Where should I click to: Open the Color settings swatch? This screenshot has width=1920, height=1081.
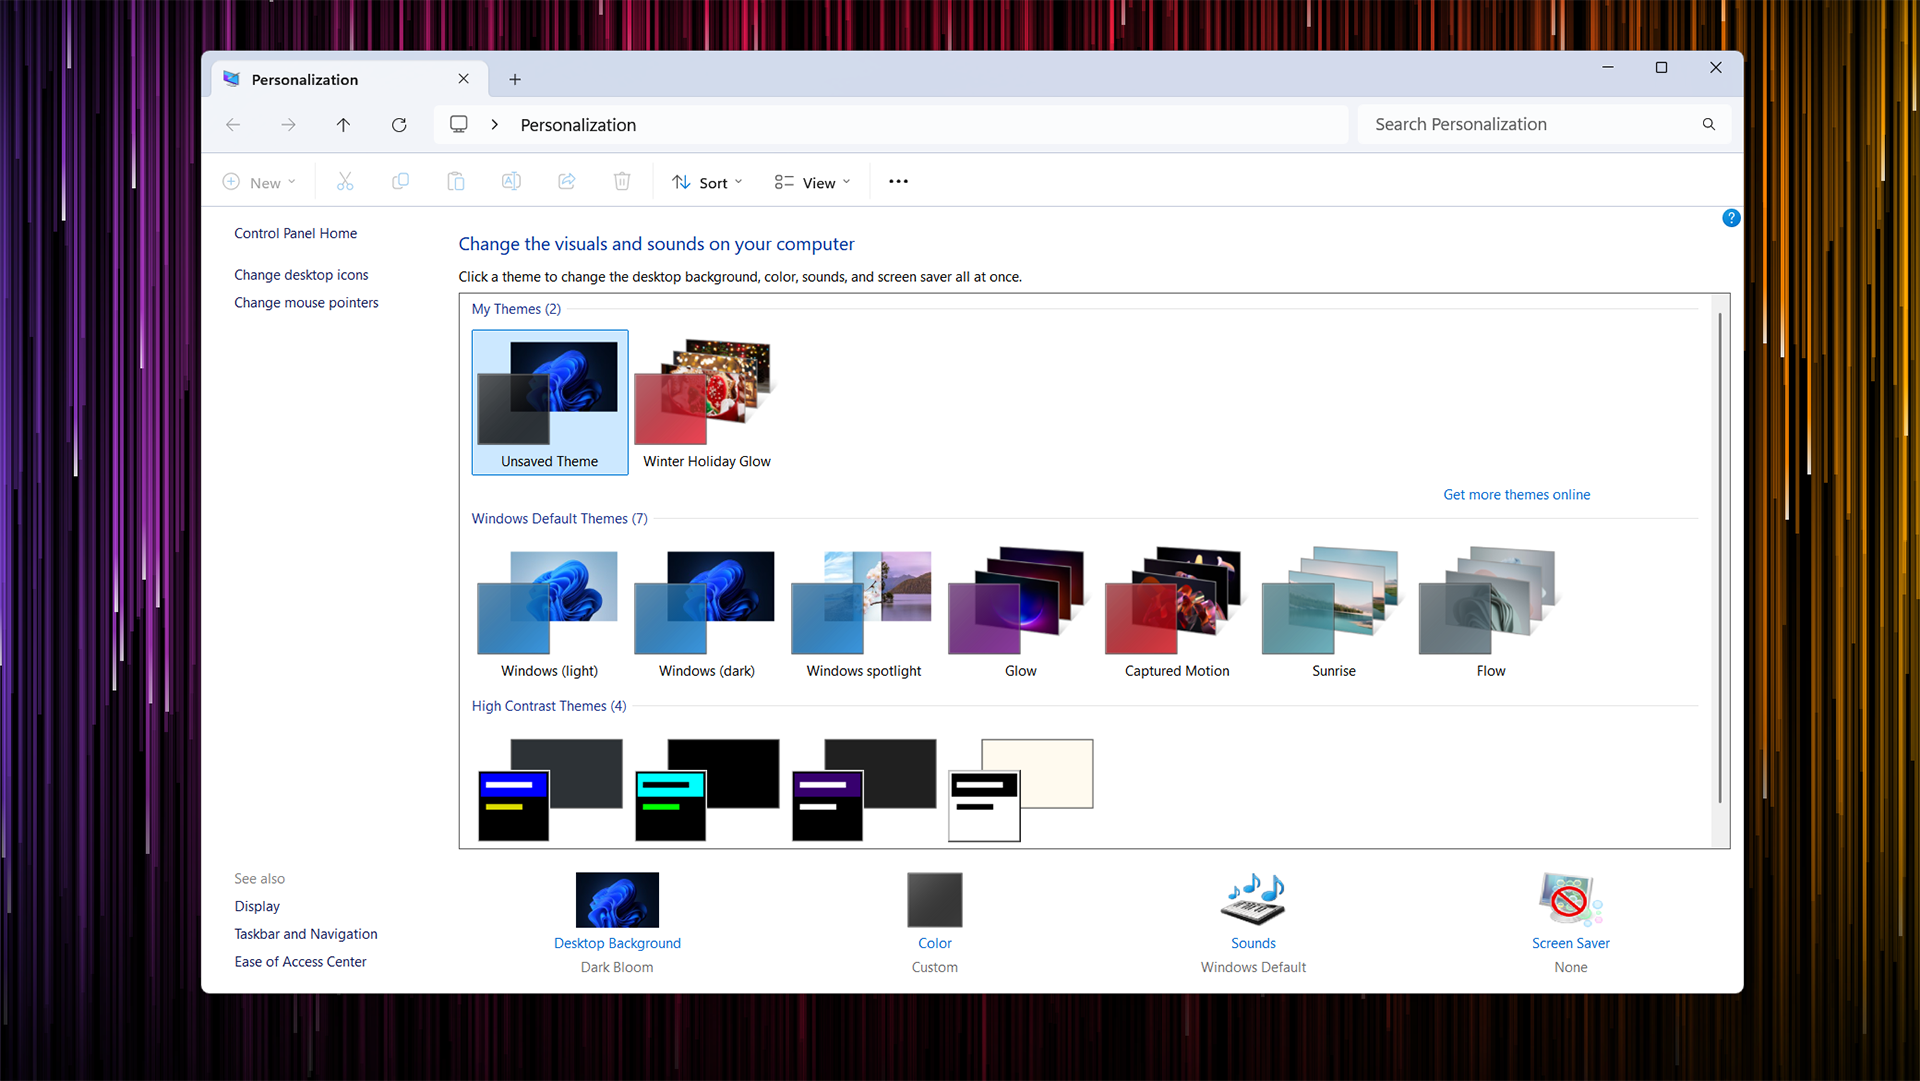point(935,900)
